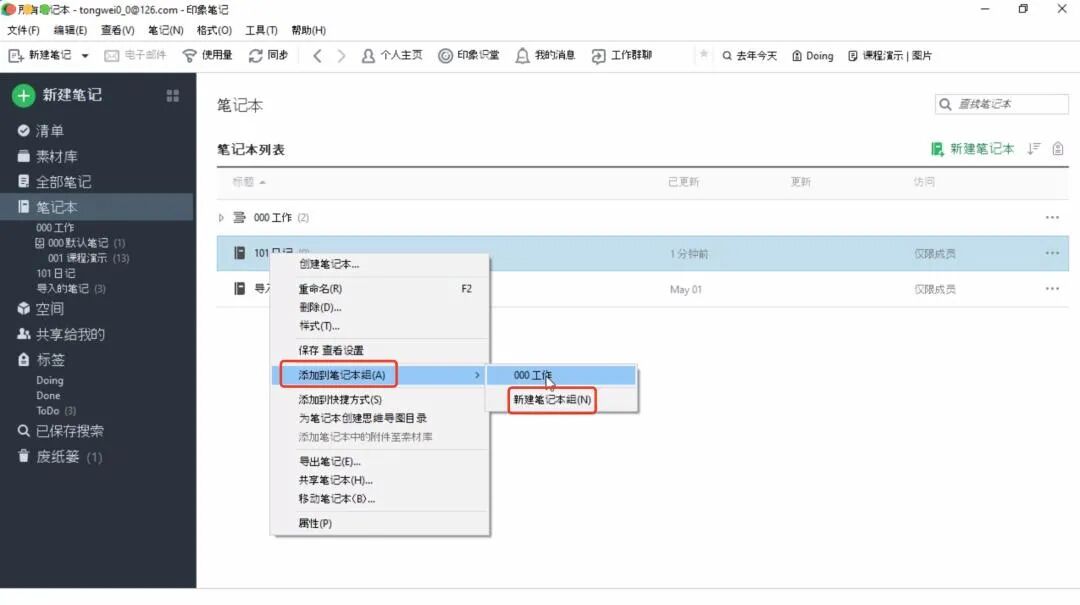Viewport: 1080px width, 605px height.
Task: Open sidebar grid view icon
Action: (x=173, y=96)
